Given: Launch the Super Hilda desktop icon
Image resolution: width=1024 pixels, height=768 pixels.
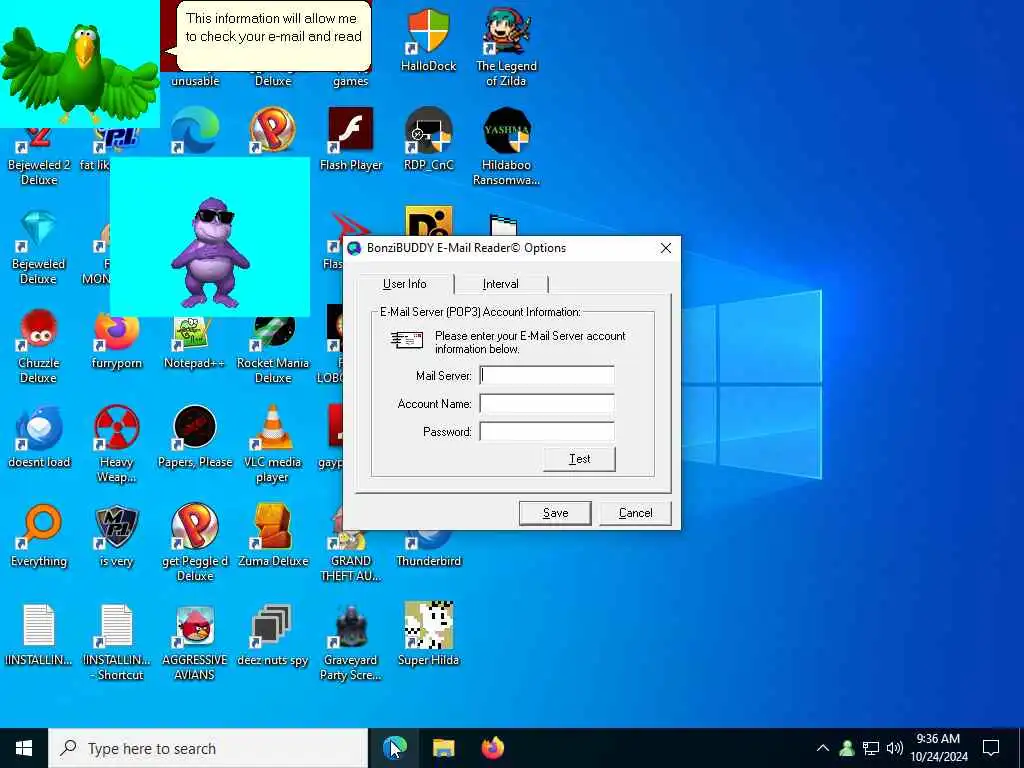Looking at the screenshot, I should point(428,635).
